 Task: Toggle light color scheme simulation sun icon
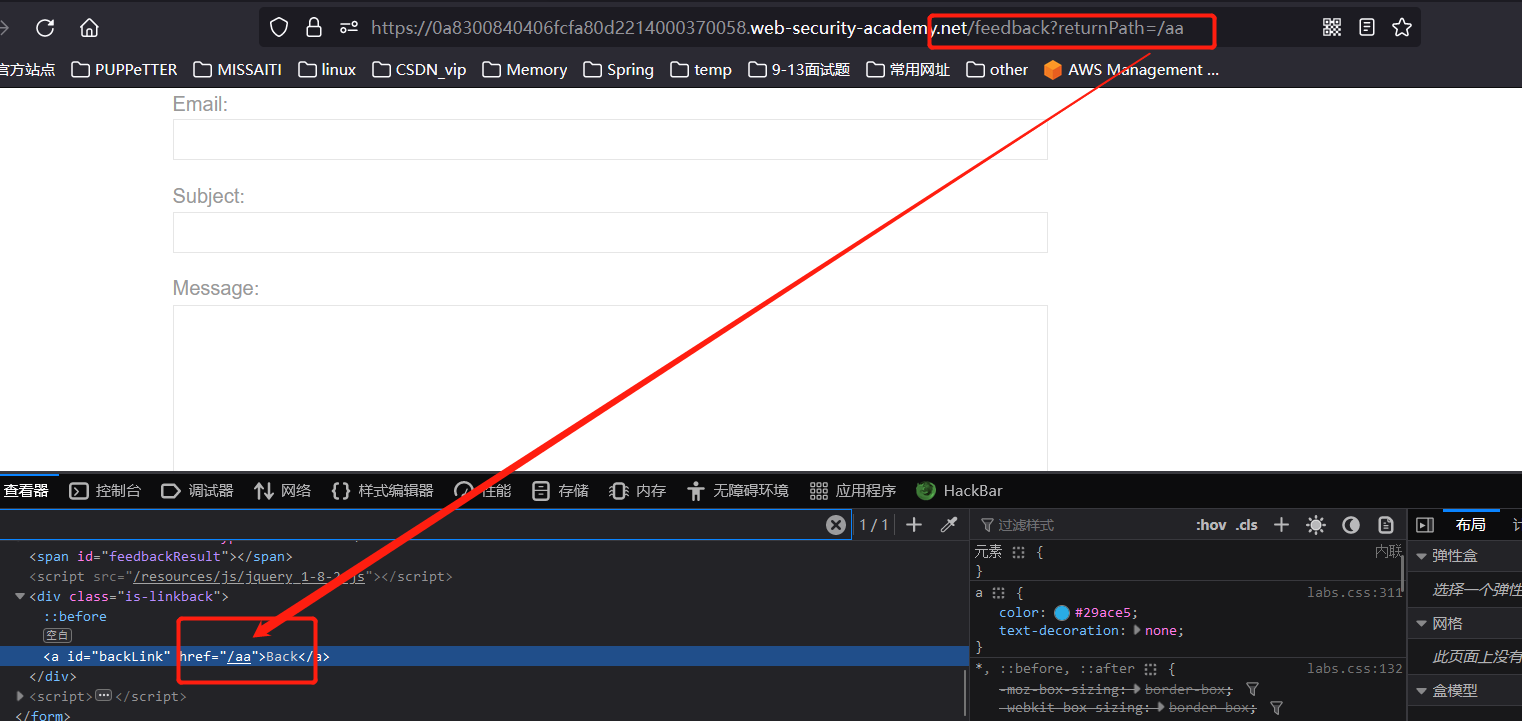[x=1316, y=525]
